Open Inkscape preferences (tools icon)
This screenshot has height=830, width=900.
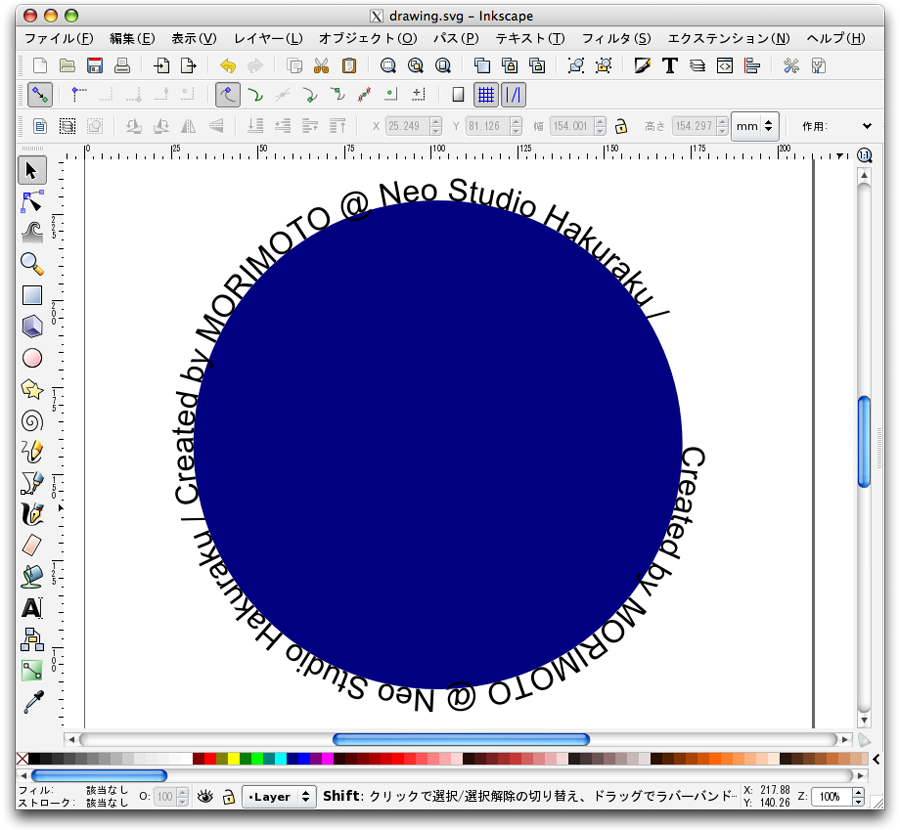coord(791,65)
